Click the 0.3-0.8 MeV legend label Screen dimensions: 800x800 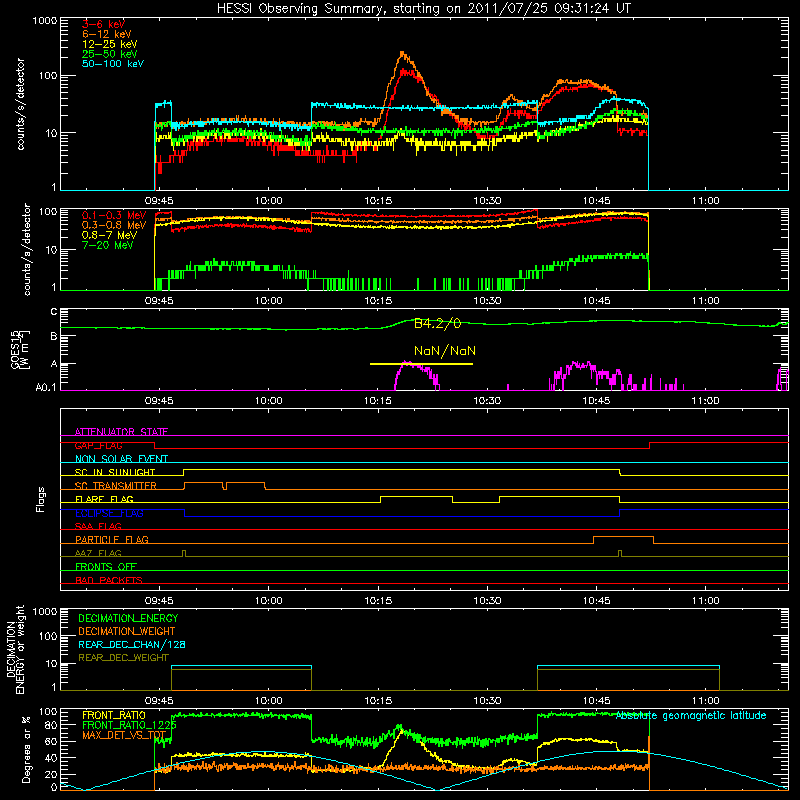click(114, 225)
